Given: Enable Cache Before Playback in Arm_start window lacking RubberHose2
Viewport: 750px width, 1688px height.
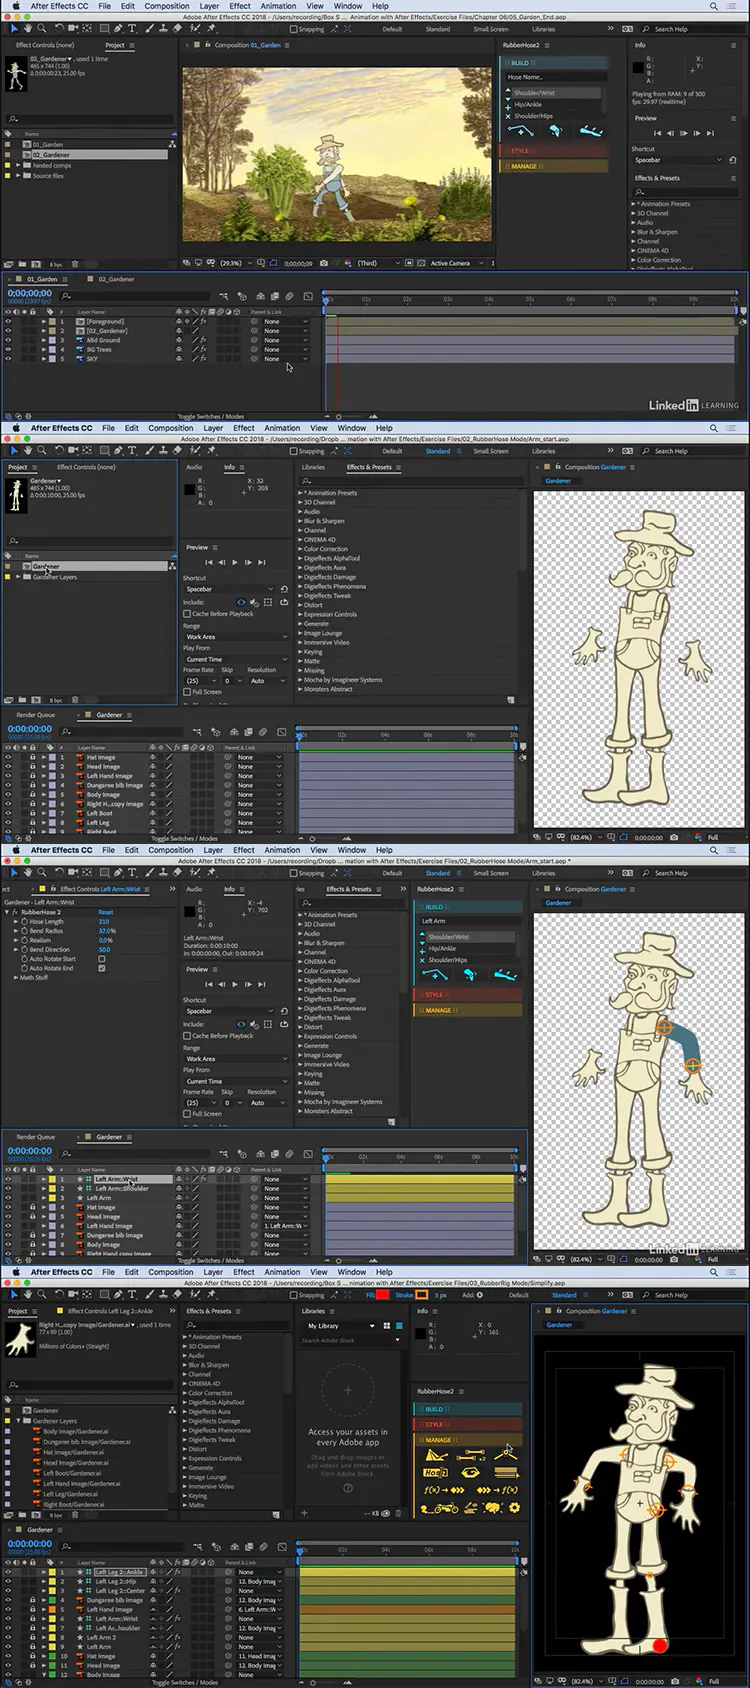Looking at the screenshot, I should pyautogui.click(x=187, y=614).
